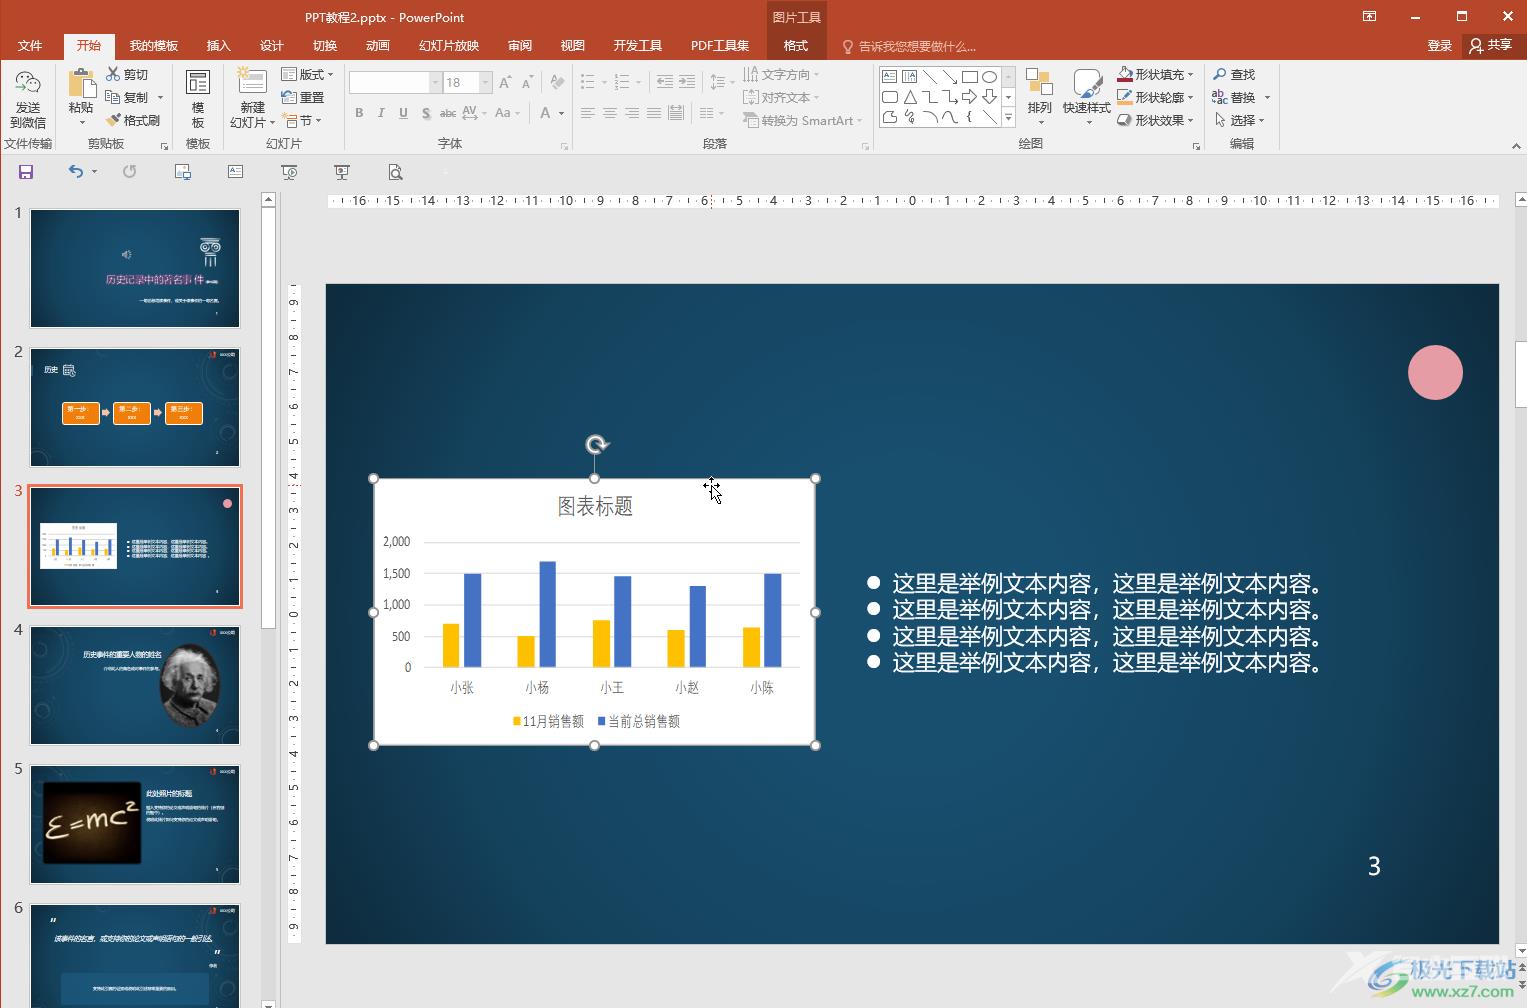The height and width of the screenshot is (1008, 1527).
Task: Click the Cut scissors button
Action: [127, 75]
